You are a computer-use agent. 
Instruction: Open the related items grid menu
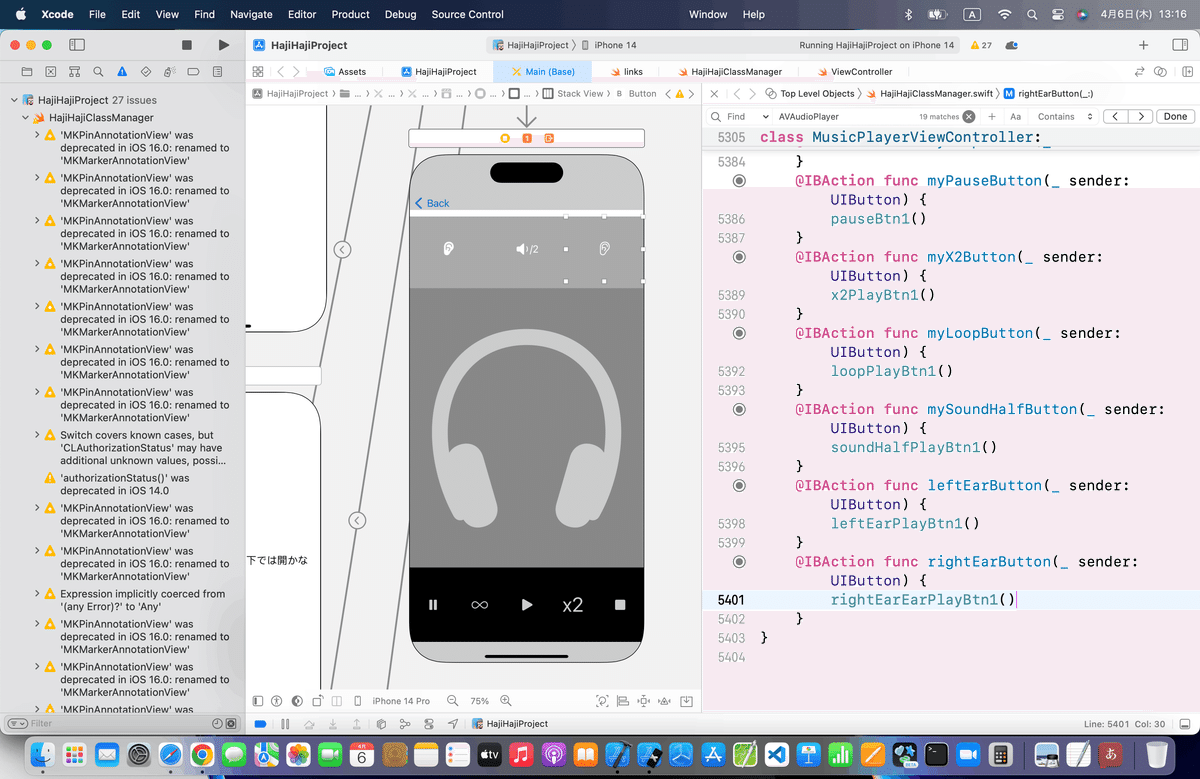[257, 72]
